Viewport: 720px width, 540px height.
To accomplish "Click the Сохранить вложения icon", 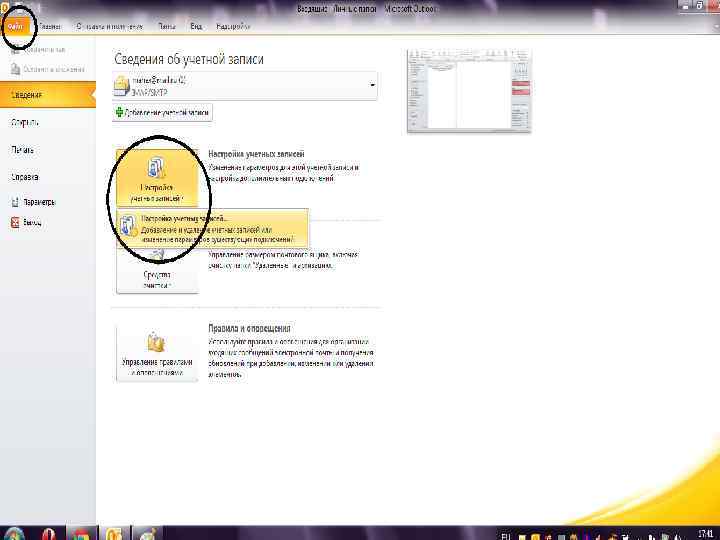I will click(x=16, y=69).
